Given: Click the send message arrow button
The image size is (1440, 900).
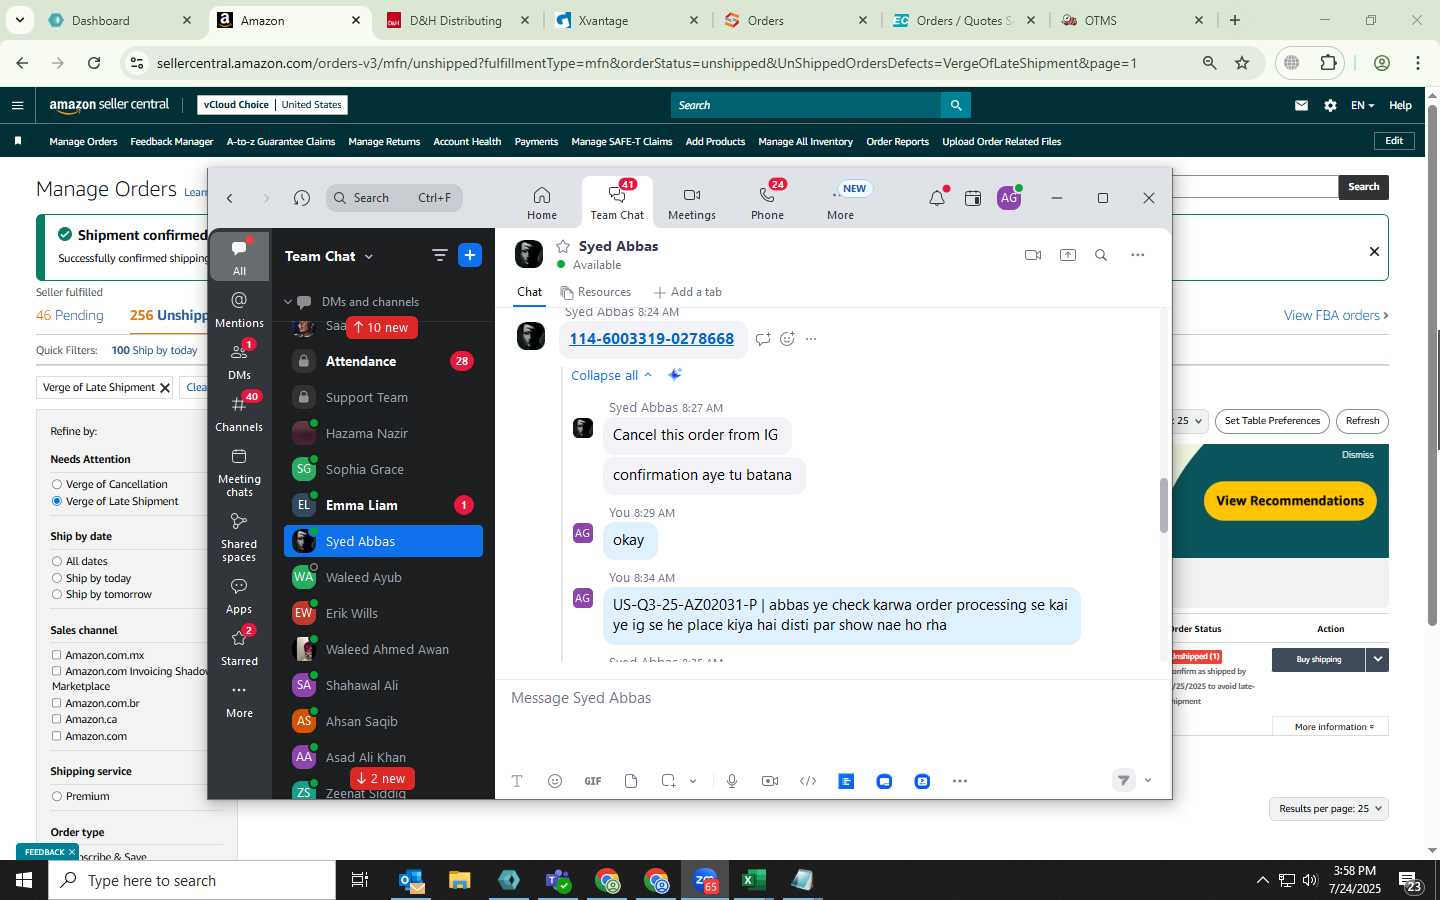Looking at the screenshot, I should pyautogui.click(x=1124, y=780).
